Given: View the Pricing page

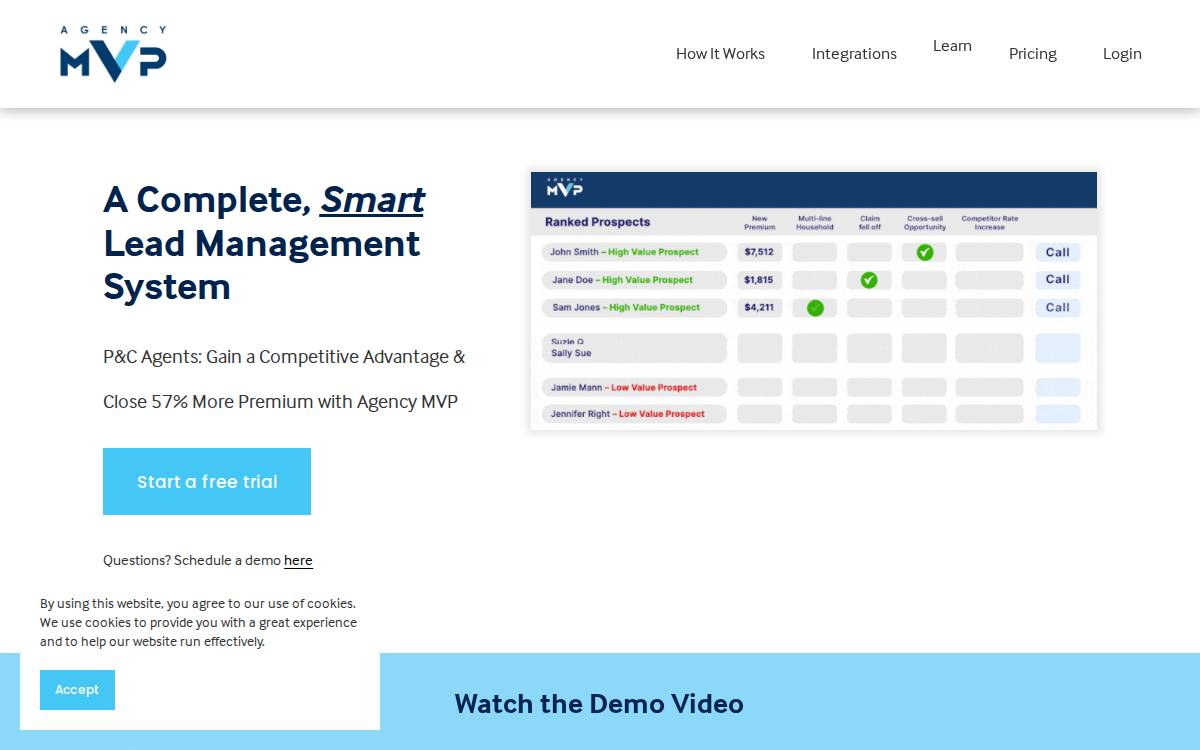Looking at the screenshot, I should click(x=1032, y=54).
